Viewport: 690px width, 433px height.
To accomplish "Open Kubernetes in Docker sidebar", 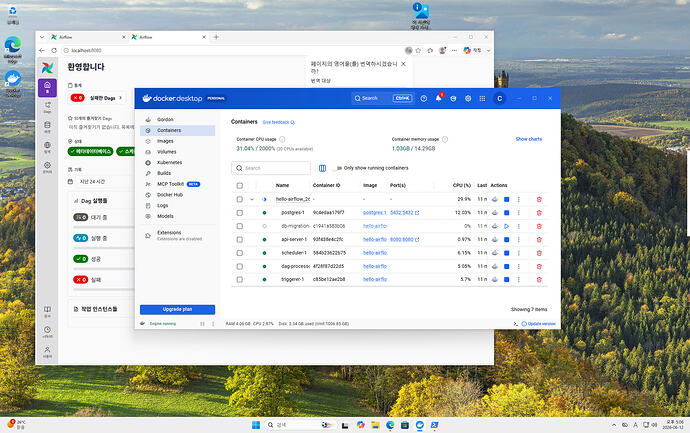I will (177, 162).
